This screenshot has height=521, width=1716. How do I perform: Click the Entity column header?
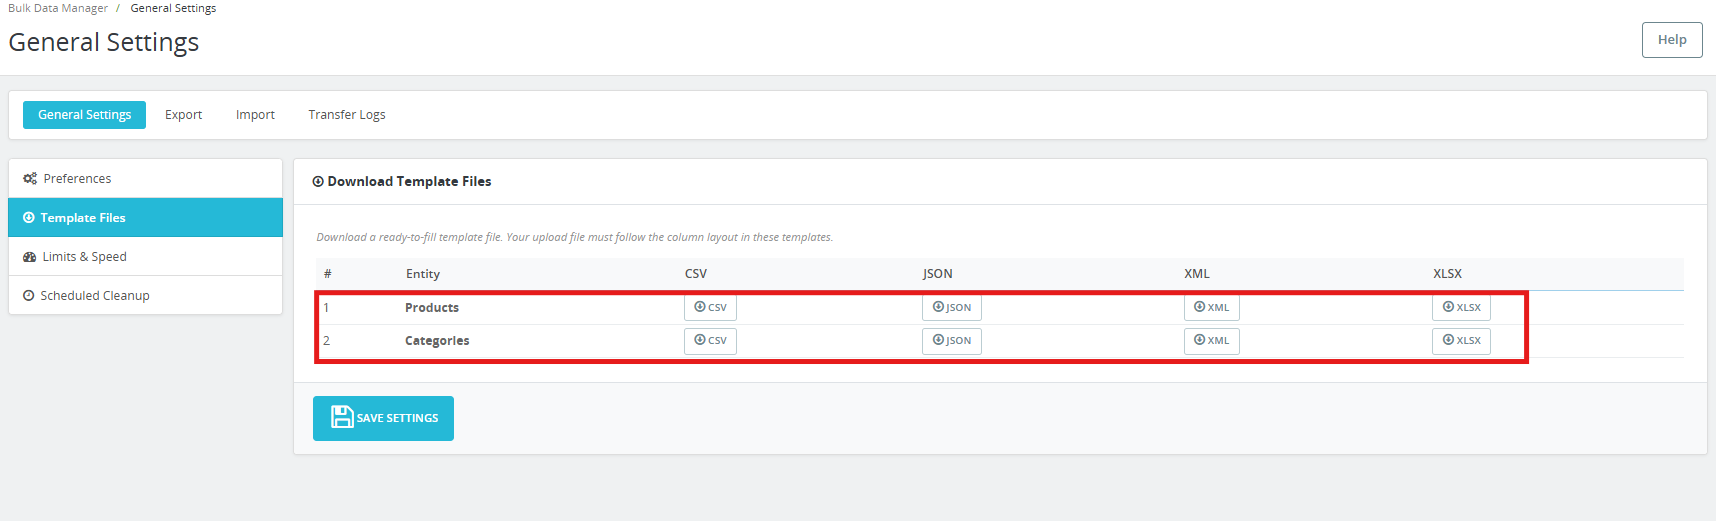tap(423, 274)
